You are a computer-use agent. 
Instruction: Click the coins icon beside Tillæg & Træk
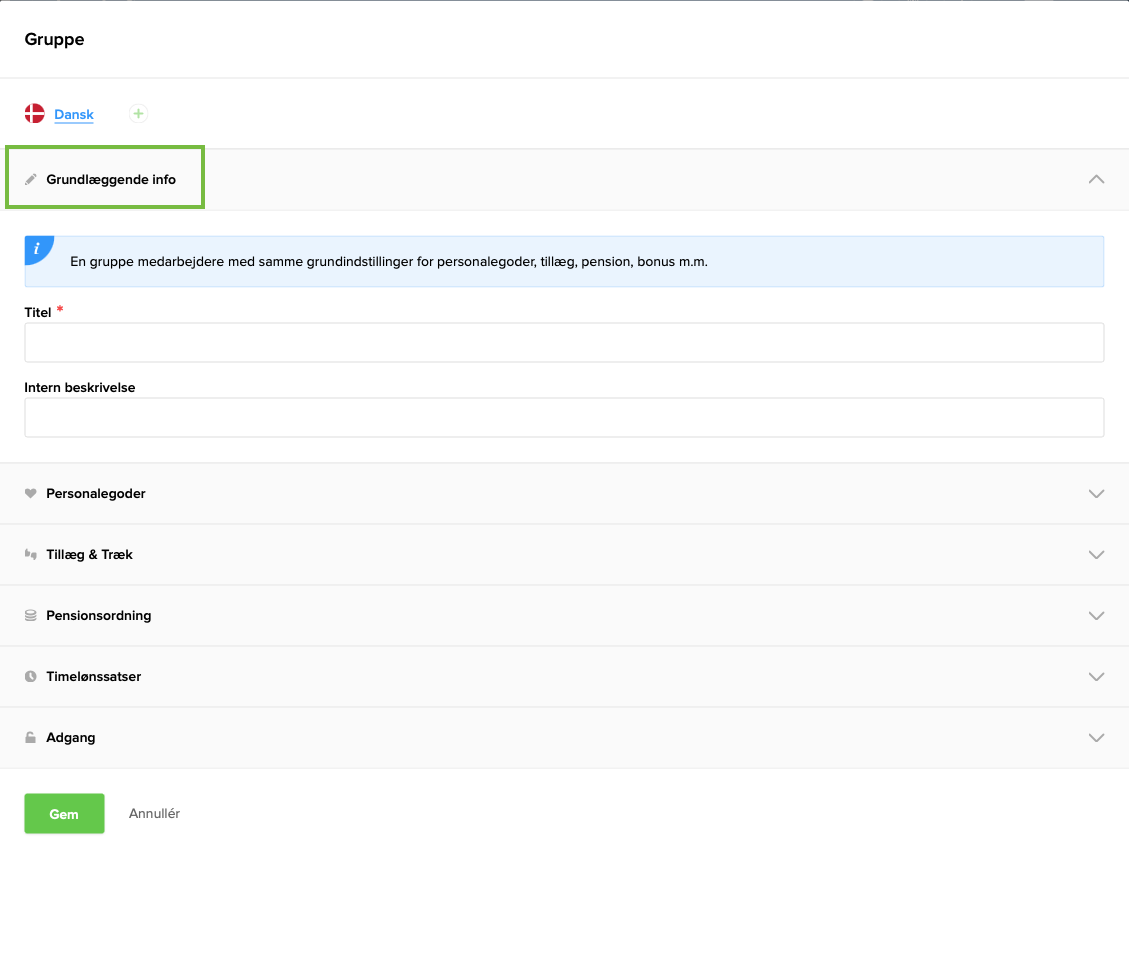tap(33, 554)
